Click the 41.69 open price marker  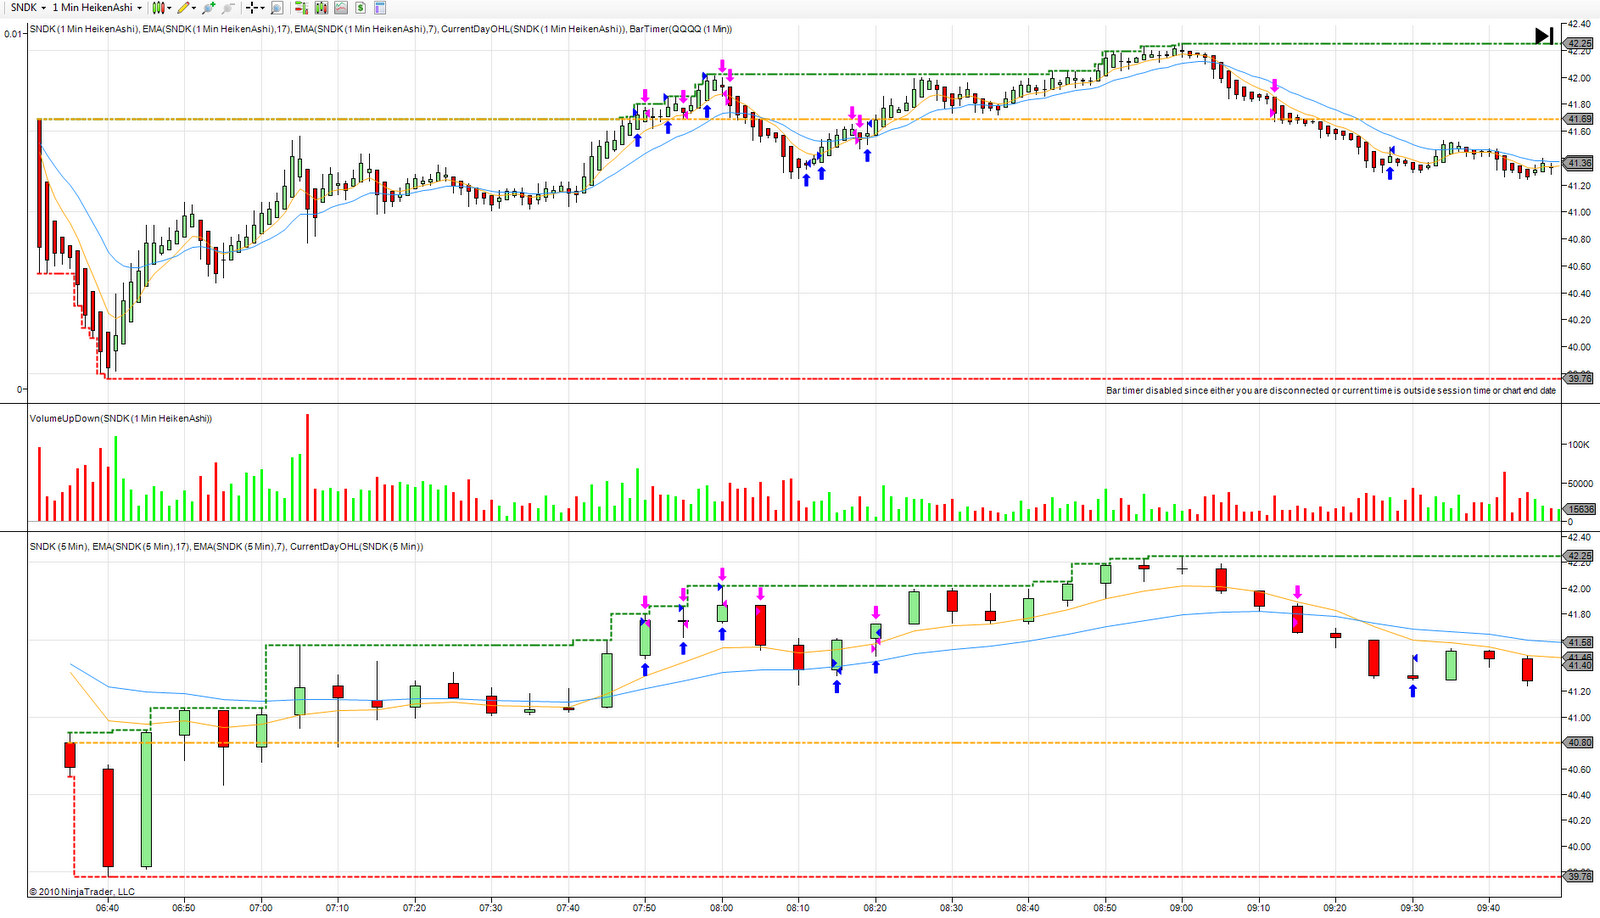pos(1579,119)
